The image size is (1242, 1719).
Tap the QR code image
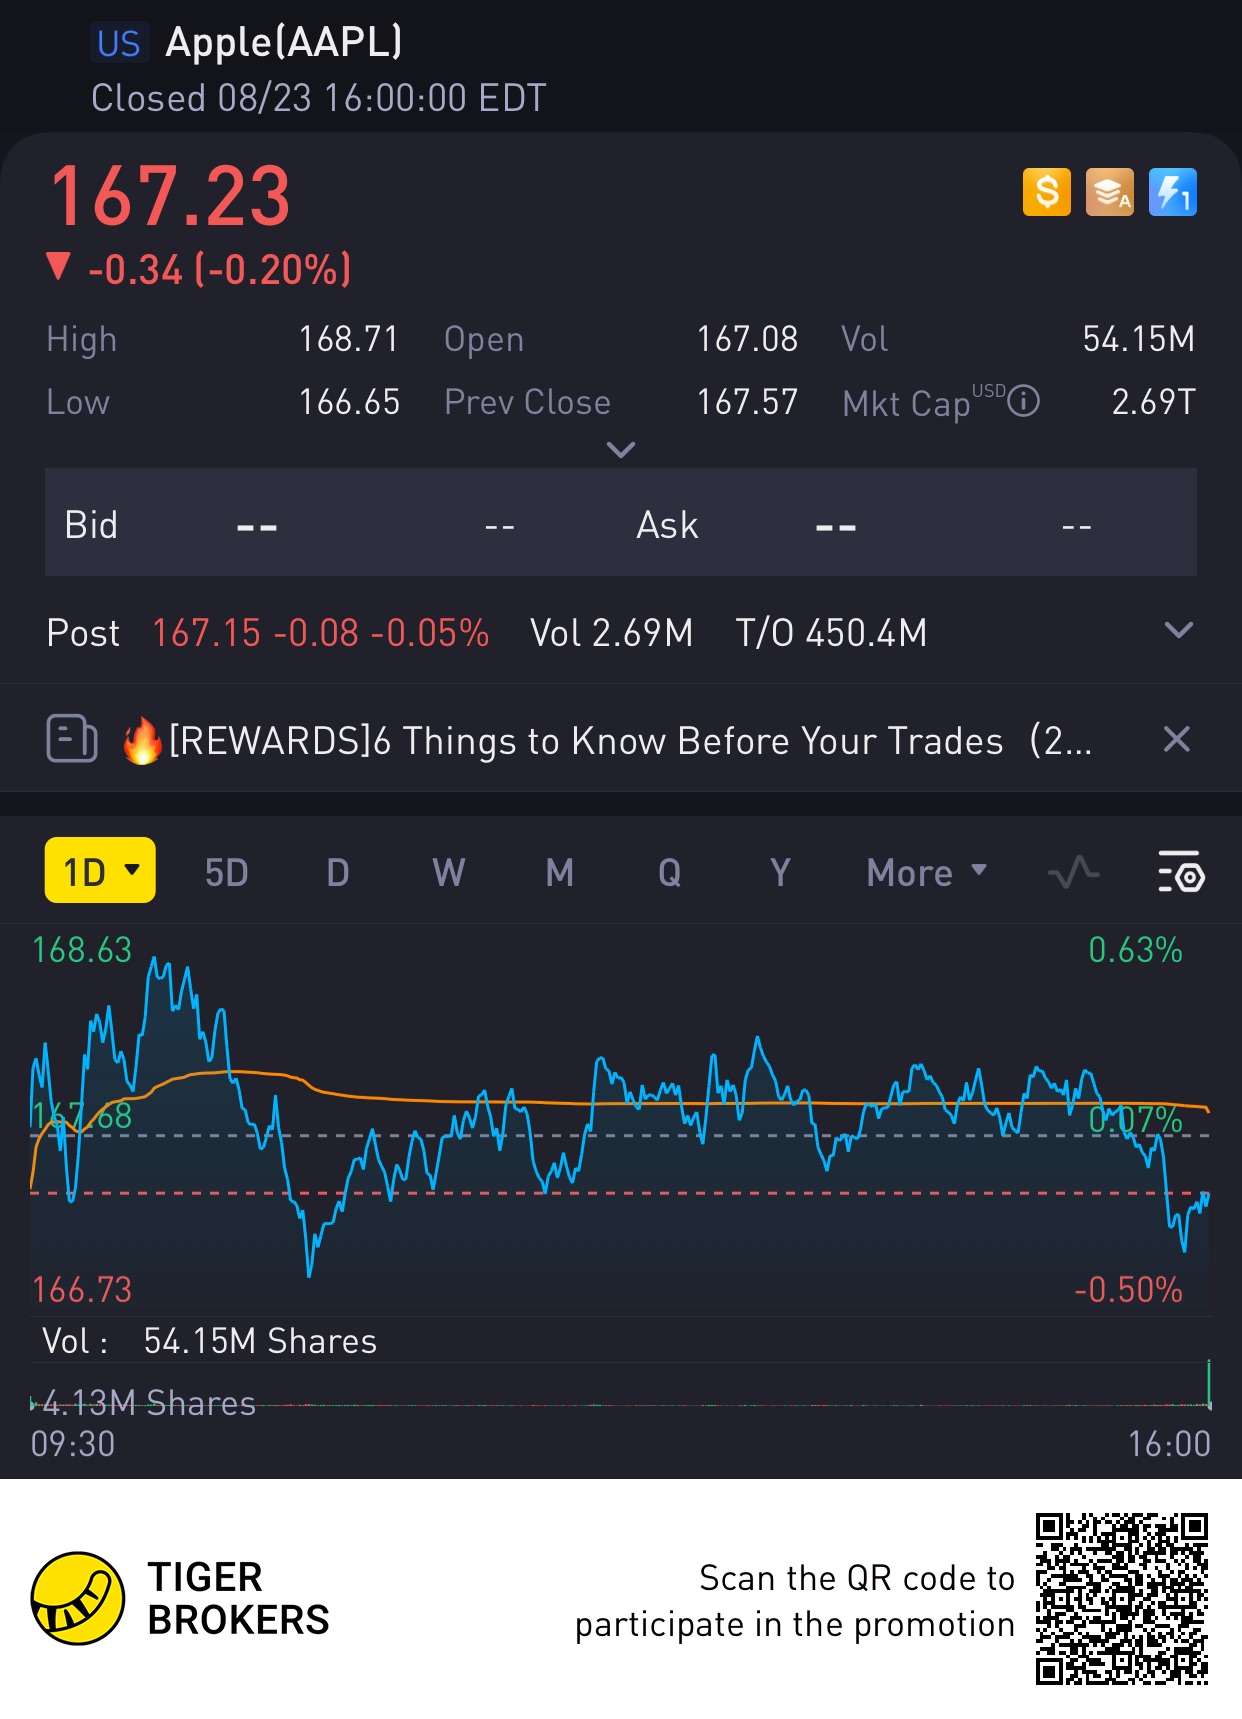(x=1122, y=1598)
